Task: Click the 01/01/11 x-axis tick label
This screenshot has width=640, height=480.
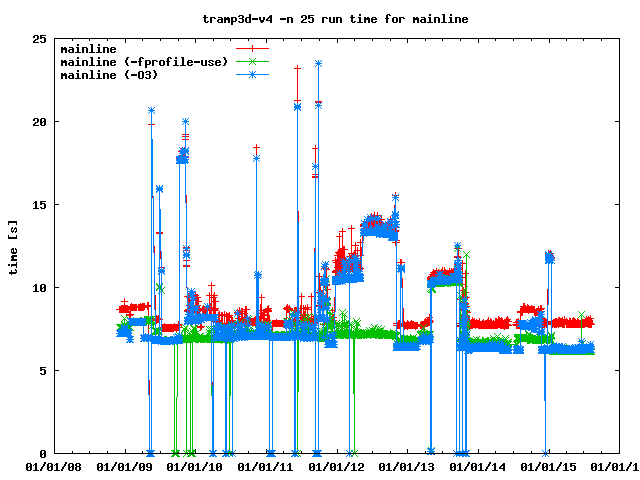Action: click(267, 466)
